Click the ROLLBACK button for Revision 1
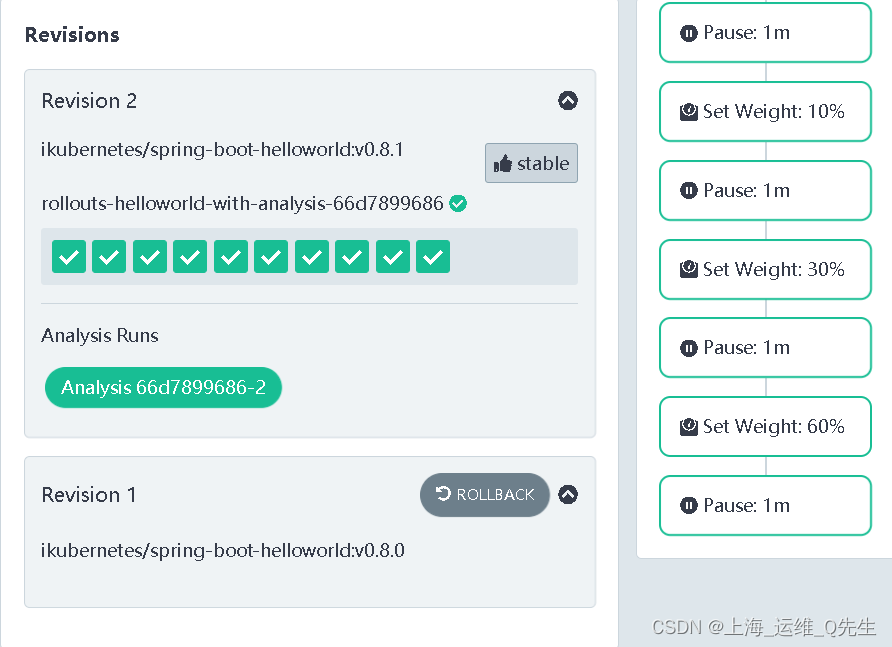The width and height of the screenshot is (892, 647). (x=485, y=494)
